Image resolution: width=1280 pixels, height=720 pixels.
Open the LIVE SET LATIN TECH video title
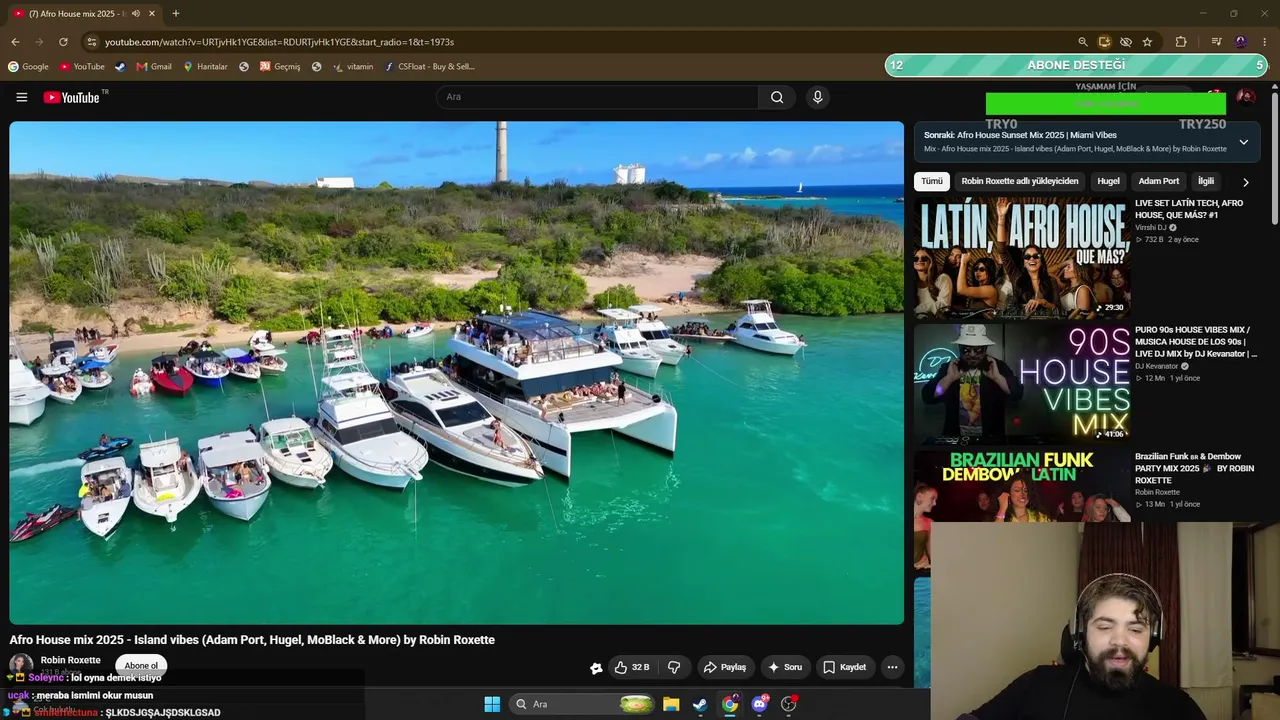(1189, 209)
